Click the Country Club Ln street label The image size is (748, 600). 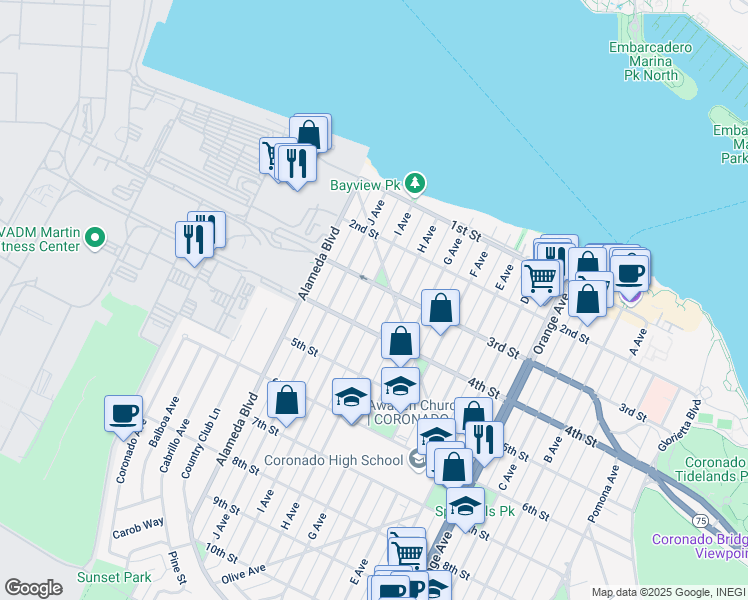pos(200,443)
